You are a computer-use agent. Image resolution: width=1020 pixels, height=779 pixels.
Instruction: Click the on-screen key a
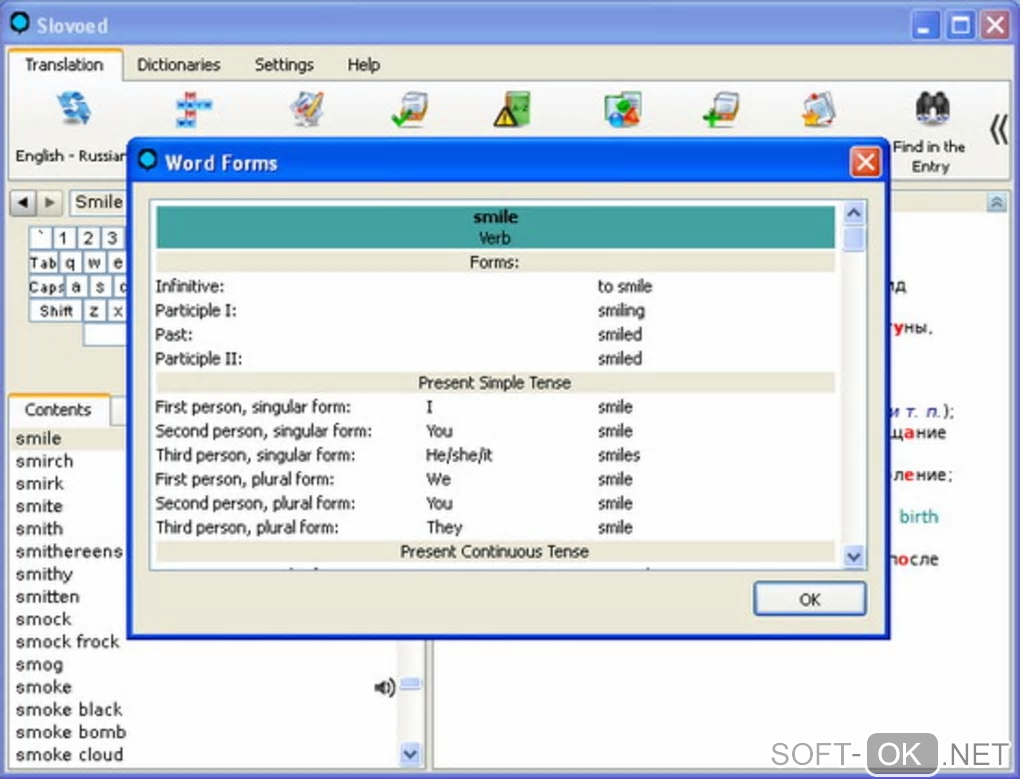coord(76,287)
